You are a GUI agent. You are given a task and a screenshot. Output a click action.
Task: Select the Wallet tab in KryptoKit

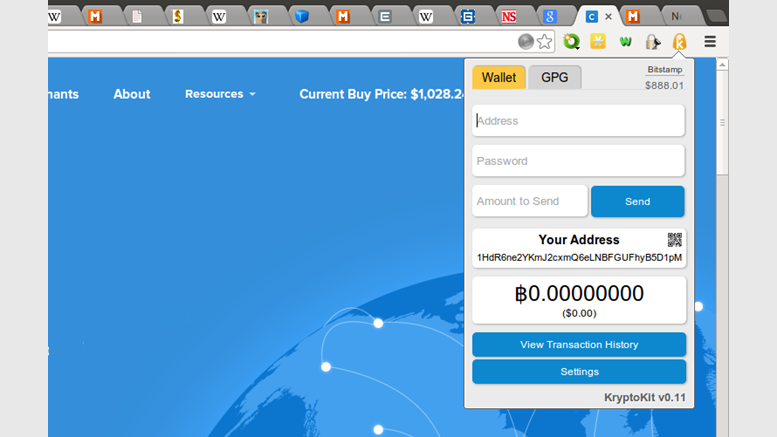coord(499,77)
